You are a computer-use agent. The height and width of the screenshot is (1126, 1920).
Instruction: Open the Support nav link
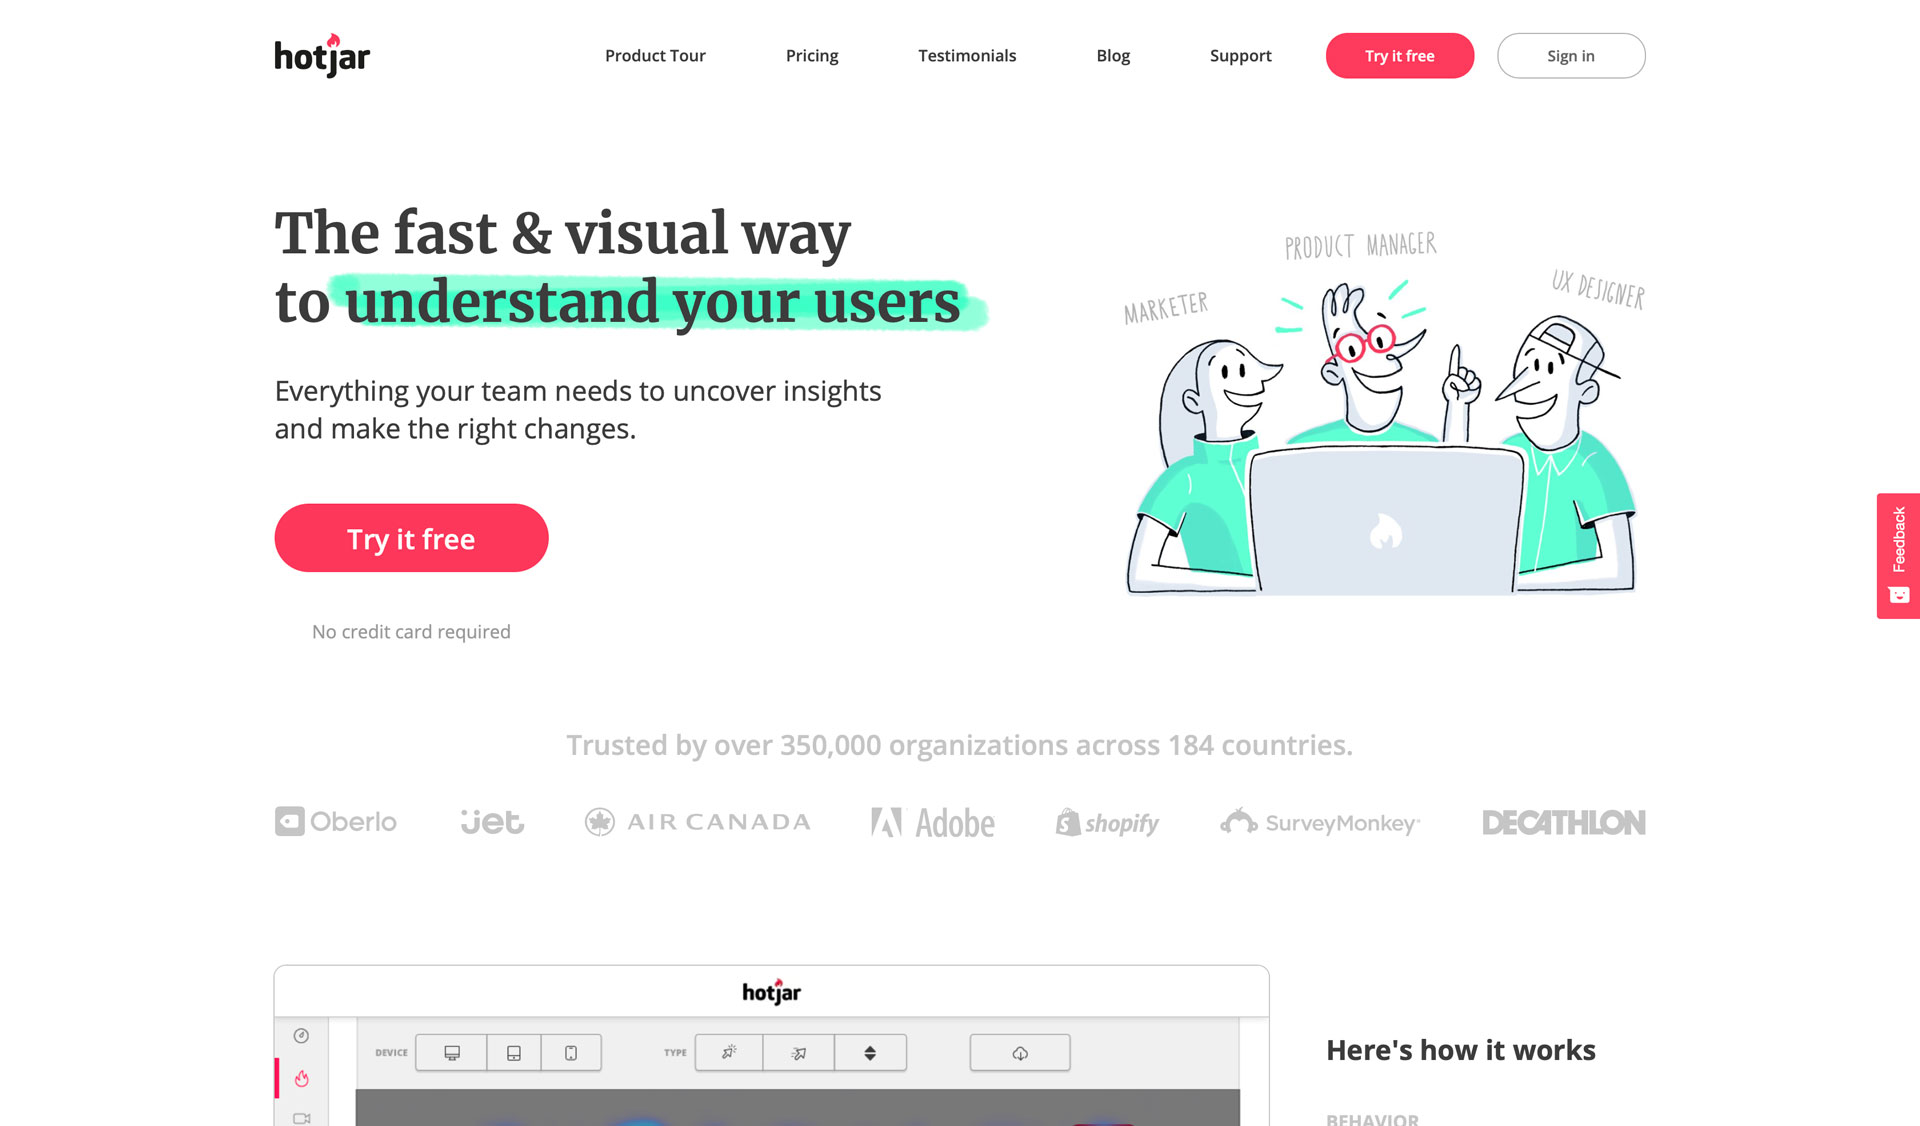1240,56
